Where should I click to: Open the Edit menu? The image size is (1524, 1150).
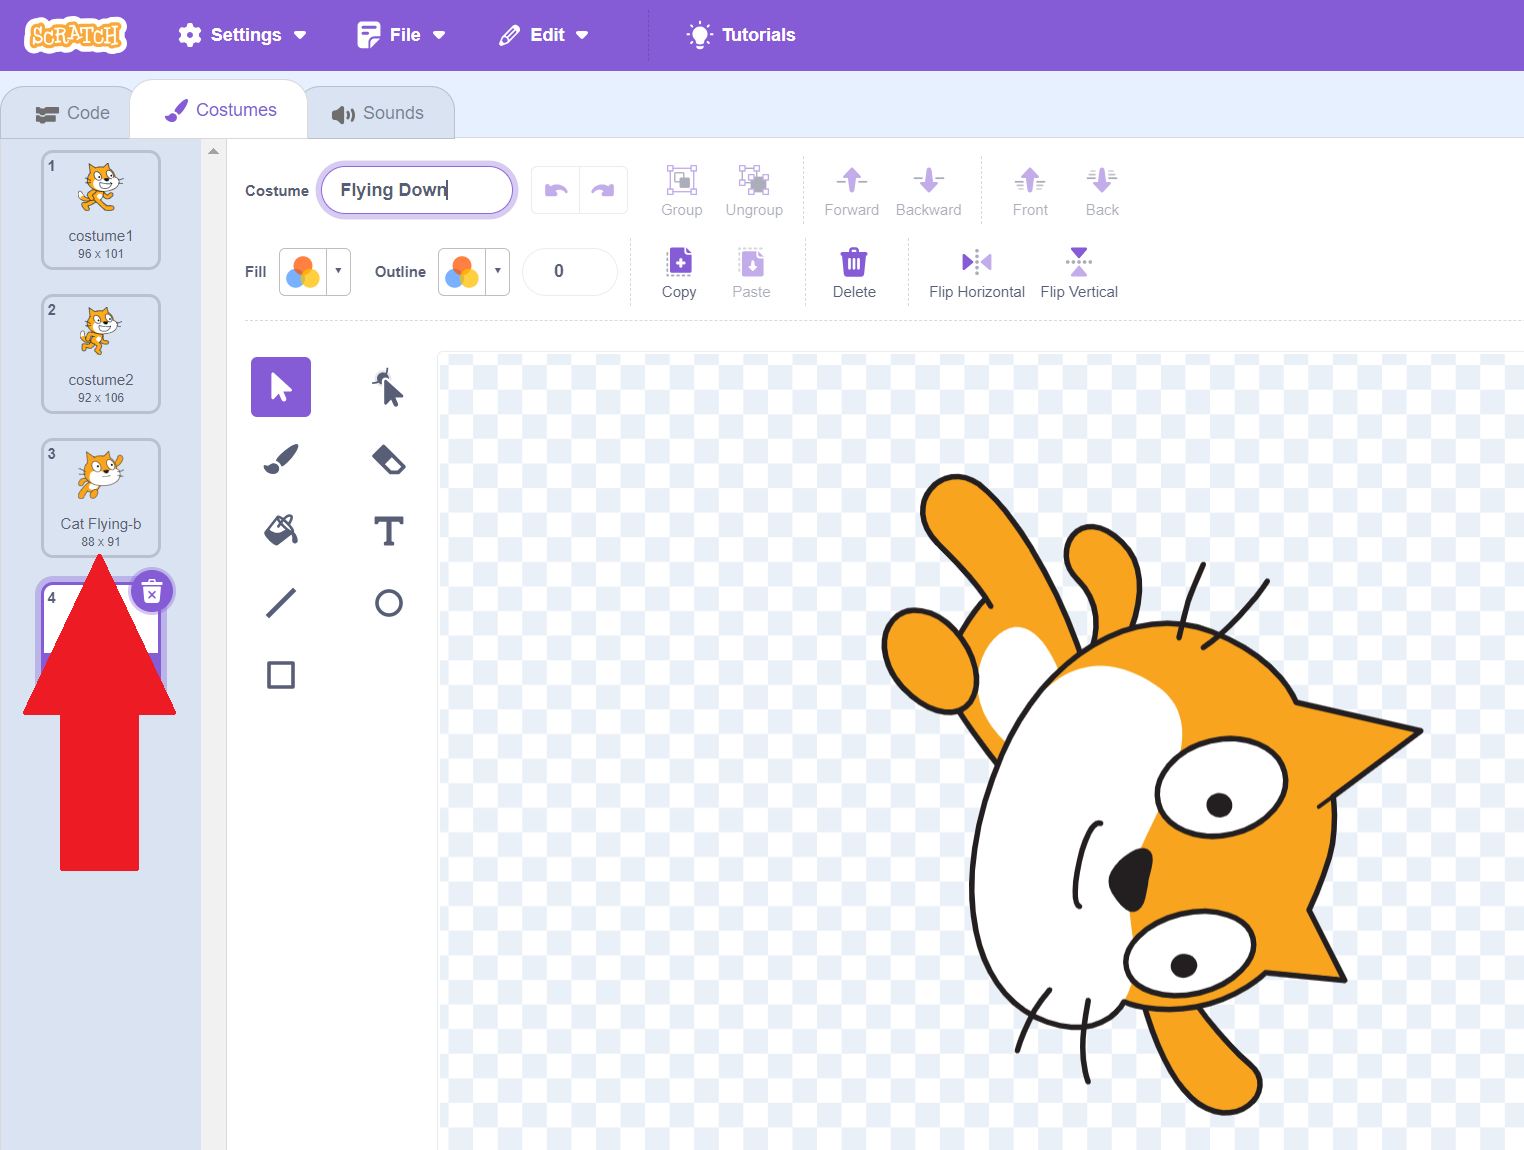pos(544,35)
